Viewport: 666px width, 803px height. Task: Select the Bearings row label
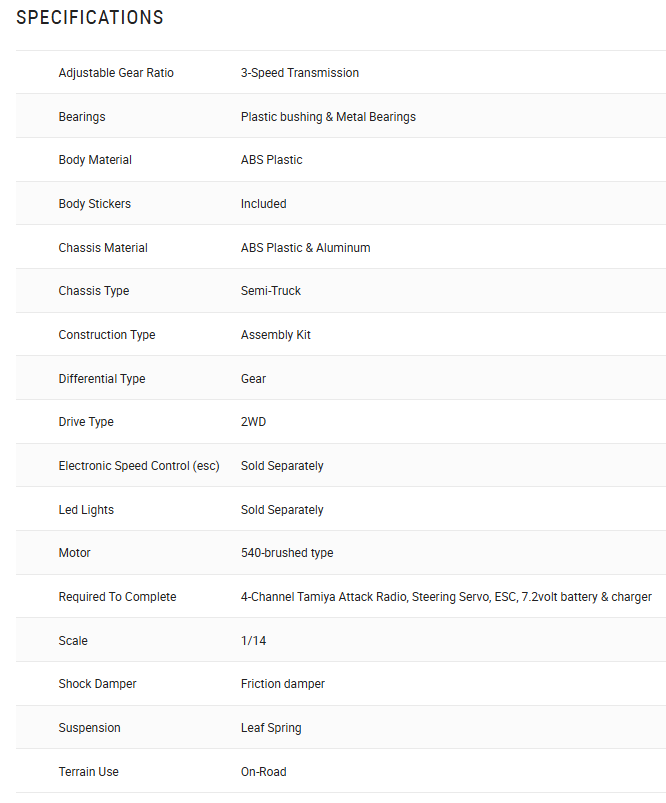82,117
